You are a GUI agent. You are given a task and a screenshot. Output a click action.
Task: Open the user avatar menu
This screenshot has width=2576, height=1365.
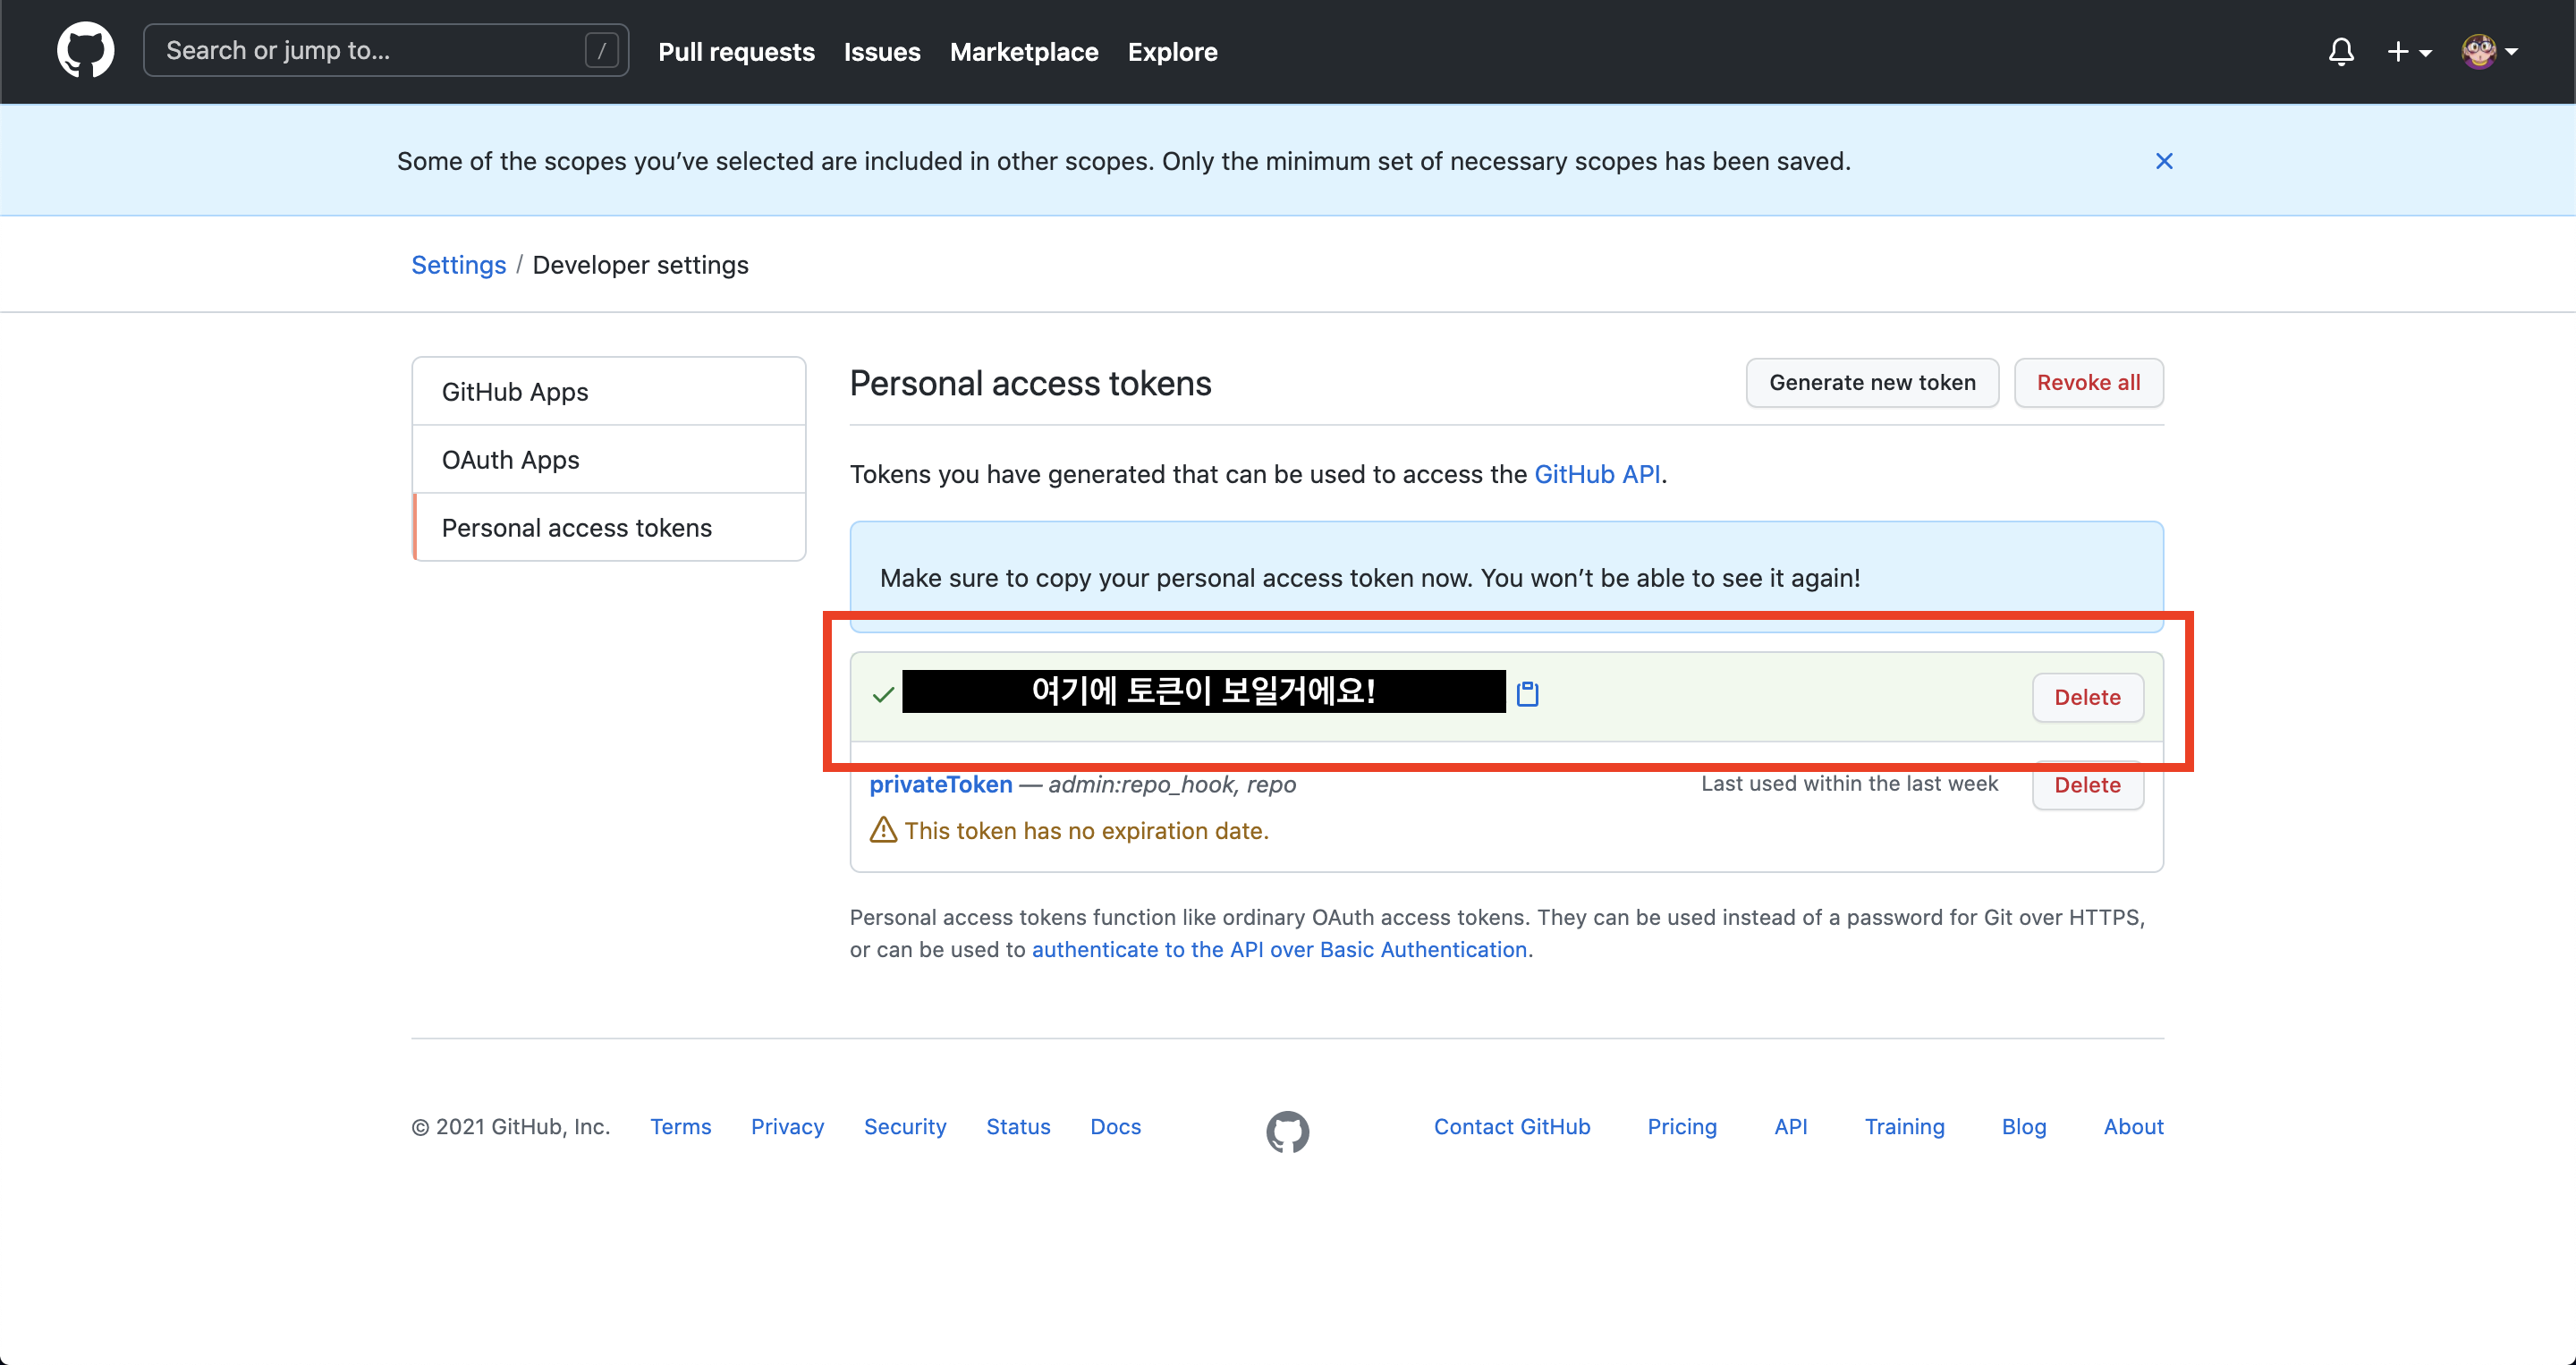pos(2488,51)
